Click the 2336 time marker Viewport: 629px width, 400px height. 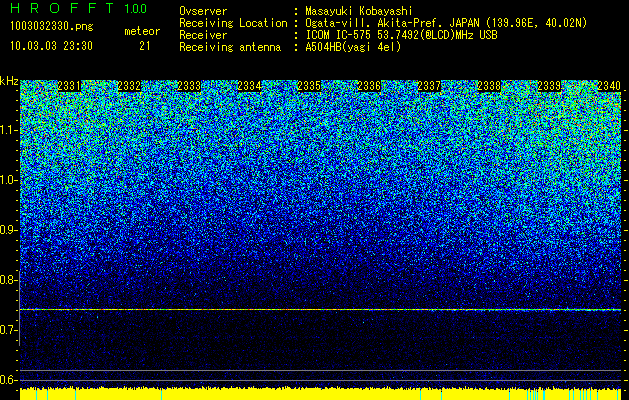(369, 86)
